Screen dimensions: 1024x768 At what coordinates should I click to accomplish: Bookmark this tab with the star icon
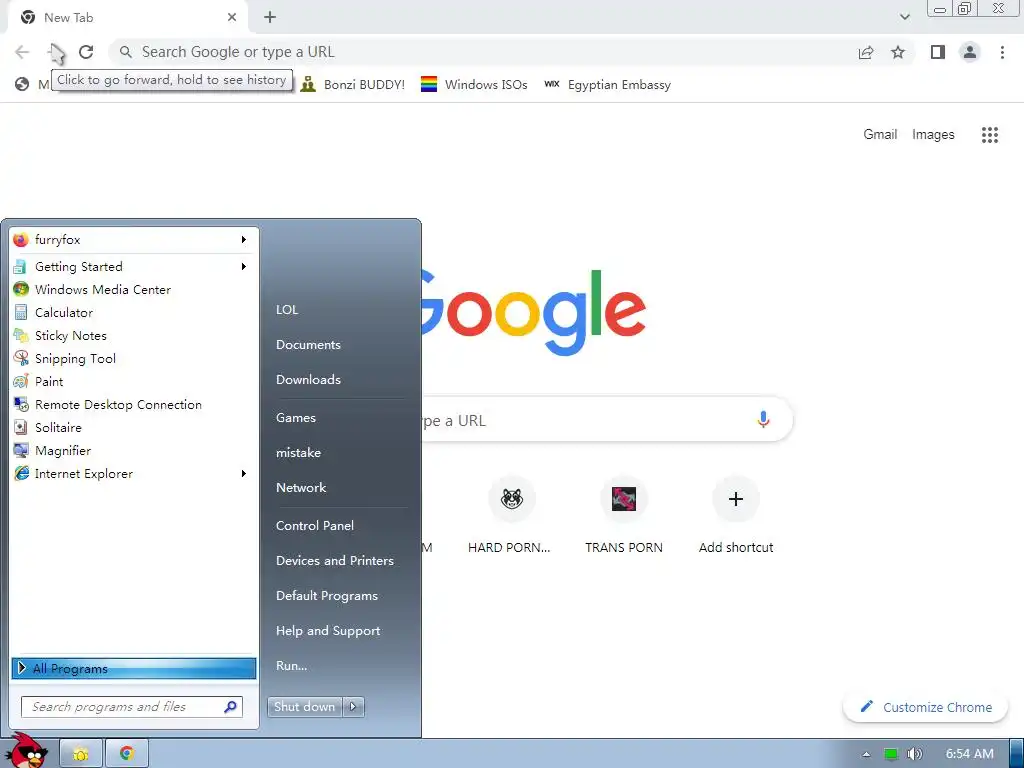tap(898, 52)
